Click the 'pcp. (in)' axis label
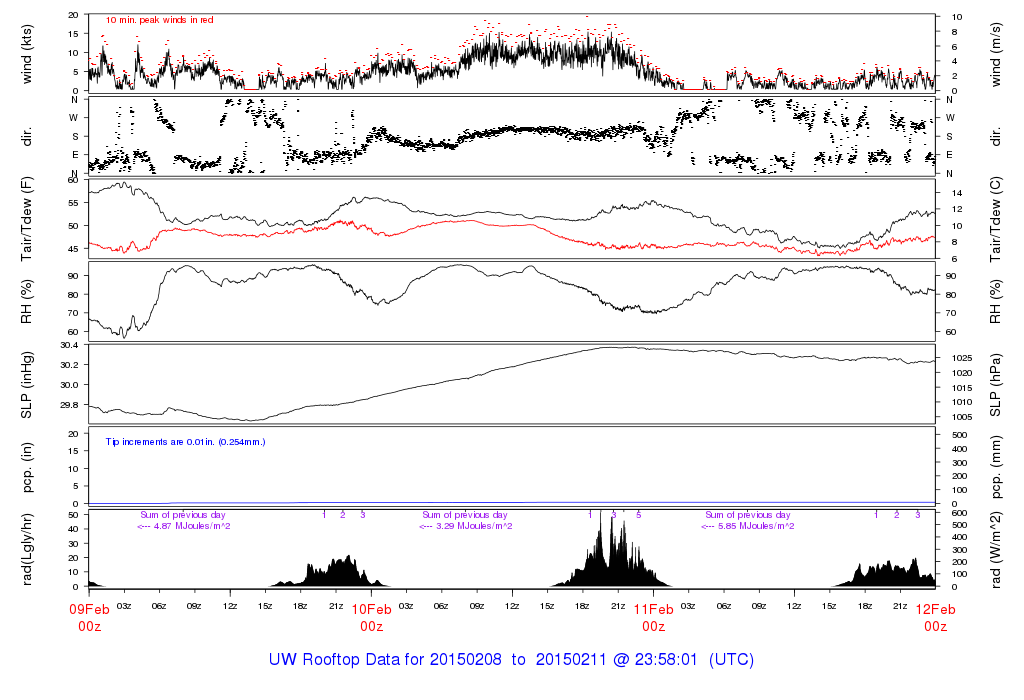The height and width of the screenshot is (700, 1024). click(26, 468)
